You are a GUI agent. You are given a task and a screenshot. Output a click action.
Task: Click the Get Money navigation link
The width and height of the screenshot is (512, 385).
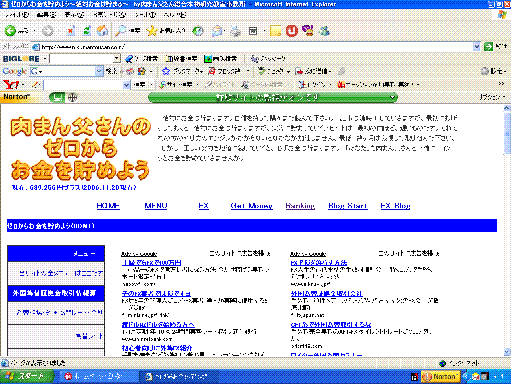[251, 206]
